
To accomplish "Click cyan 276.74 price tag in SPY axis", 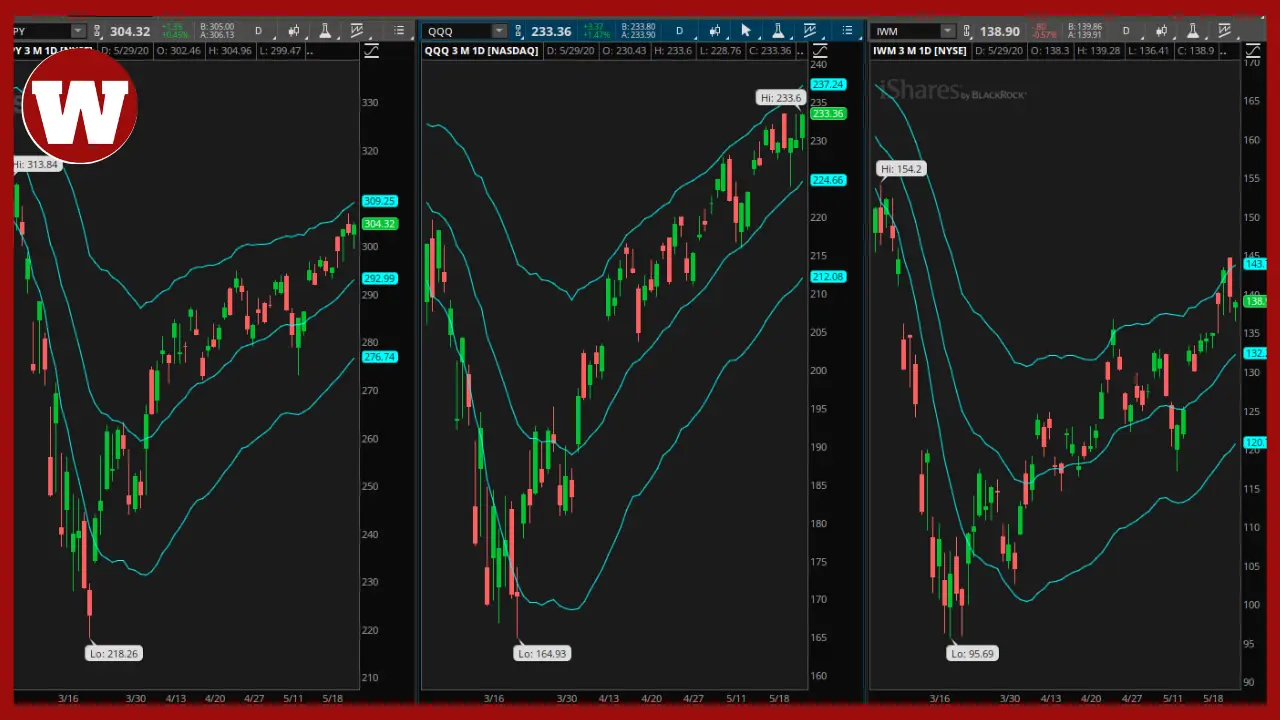I will pos(379,357).
